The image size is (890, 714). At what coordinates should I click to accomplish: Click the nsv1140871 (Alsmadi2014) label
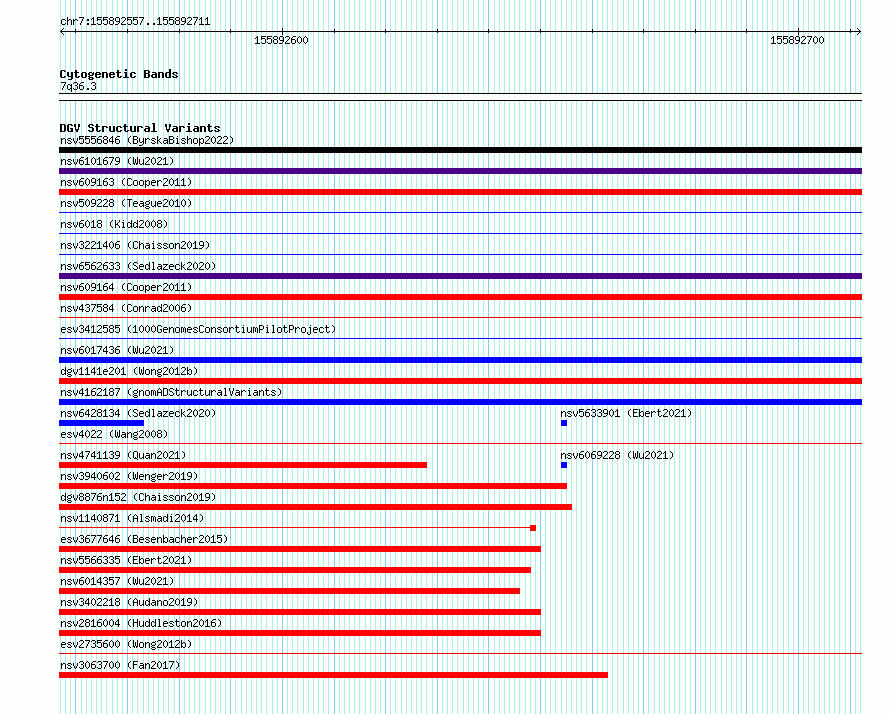[132, 518]
